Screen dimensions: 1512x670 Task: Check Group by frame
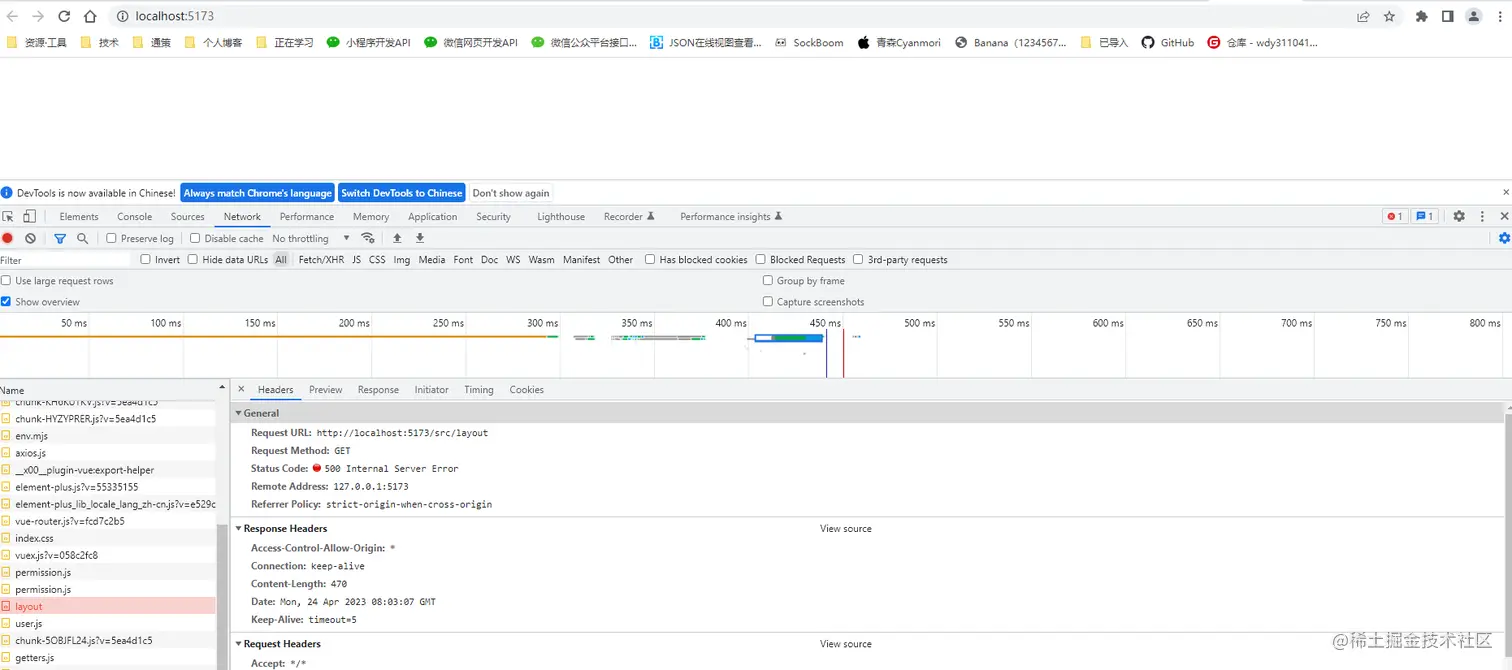coord(768,281)
